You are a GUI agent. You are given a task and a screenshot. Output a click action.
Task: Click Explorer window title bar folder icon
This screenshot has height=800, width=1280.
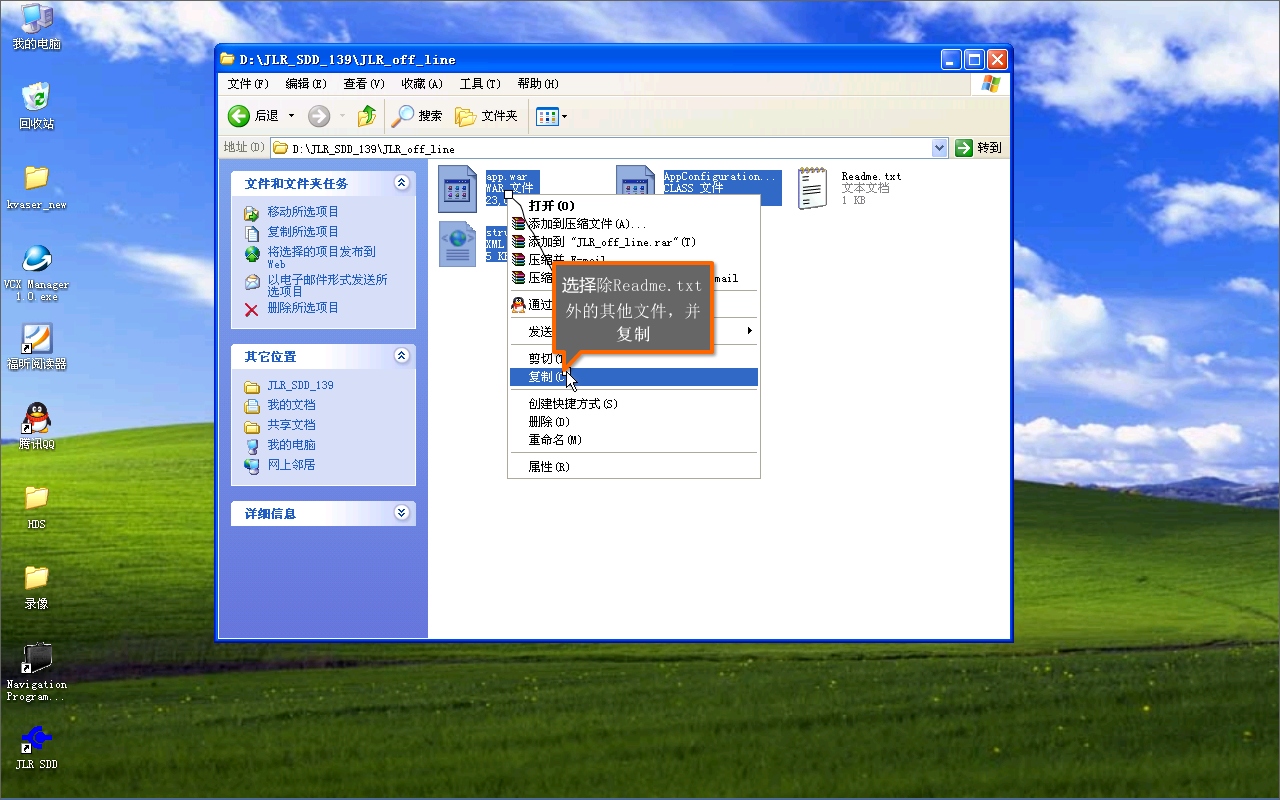click(228, 59)
